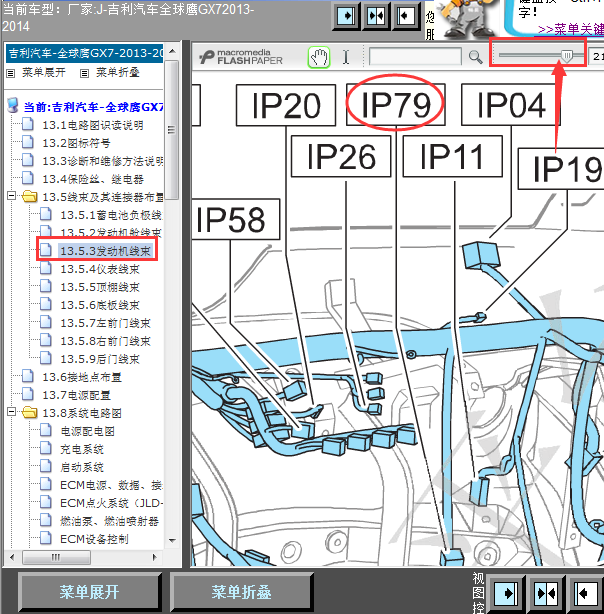This screenshot has width=604, height=614.
Task: Open the >>菜单关键 link
Action: (571, 29)
